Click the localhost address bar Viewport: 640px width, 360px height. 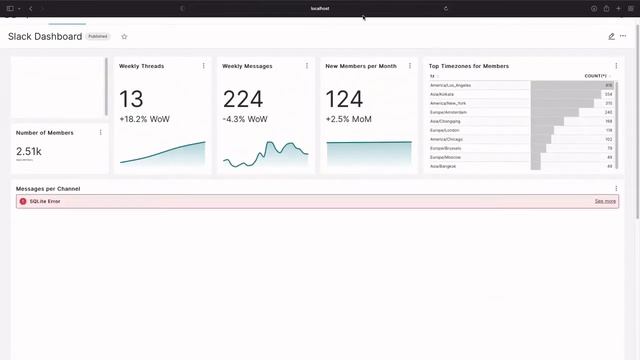point(320,8)
